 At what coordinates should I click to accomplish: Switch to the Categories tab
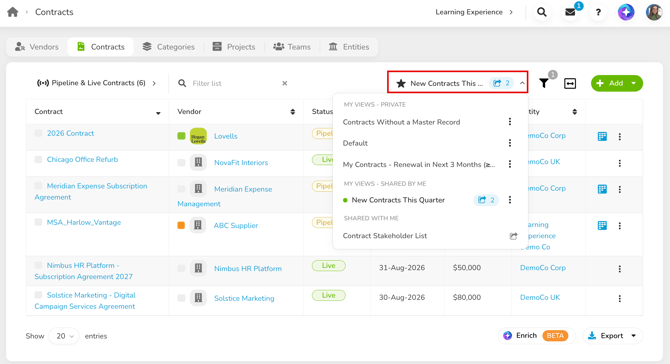coord(169,47)
